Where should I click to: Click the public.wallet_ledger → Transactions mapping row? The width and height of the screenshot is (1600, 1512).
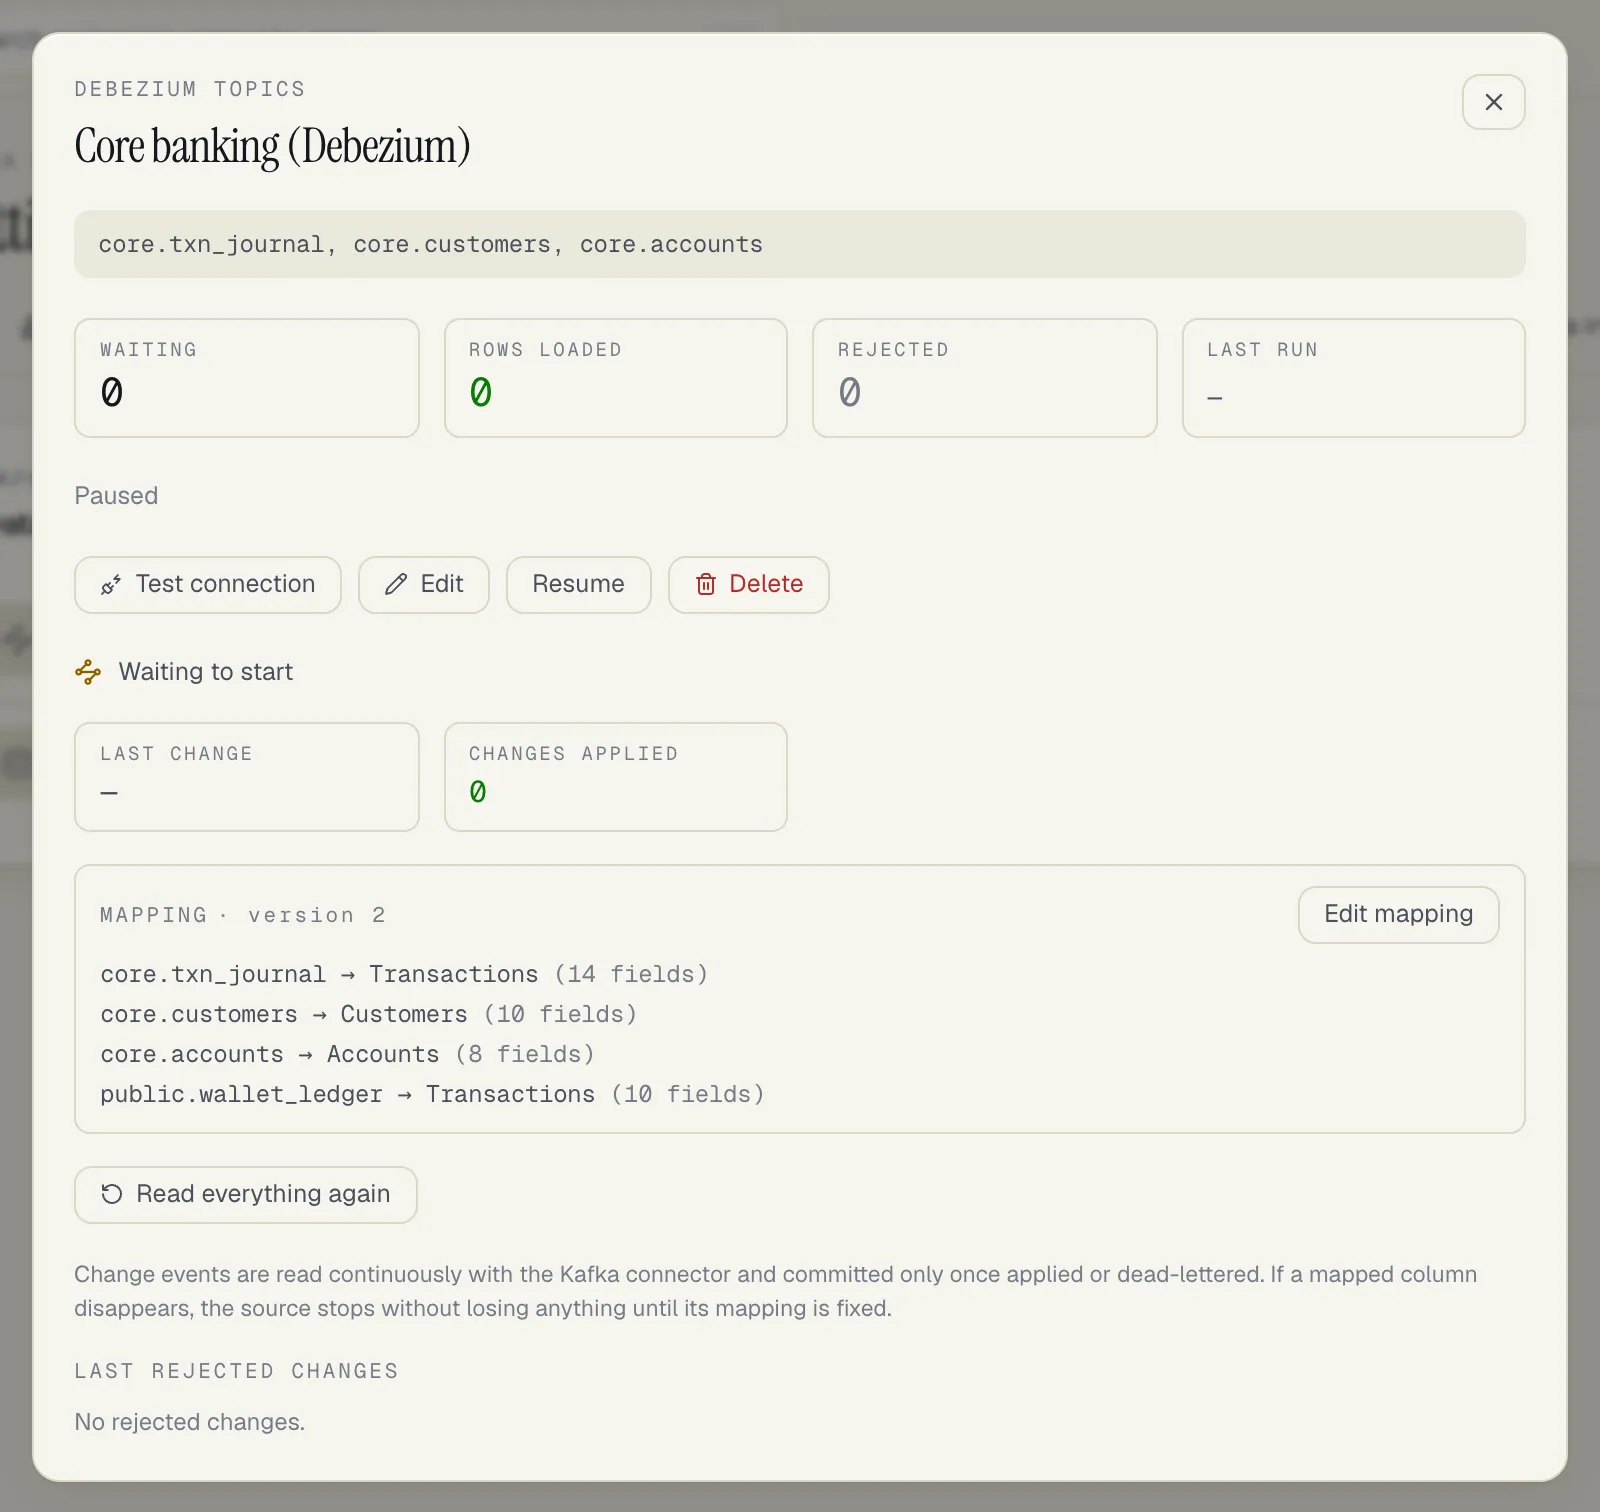click(433, 1094)
